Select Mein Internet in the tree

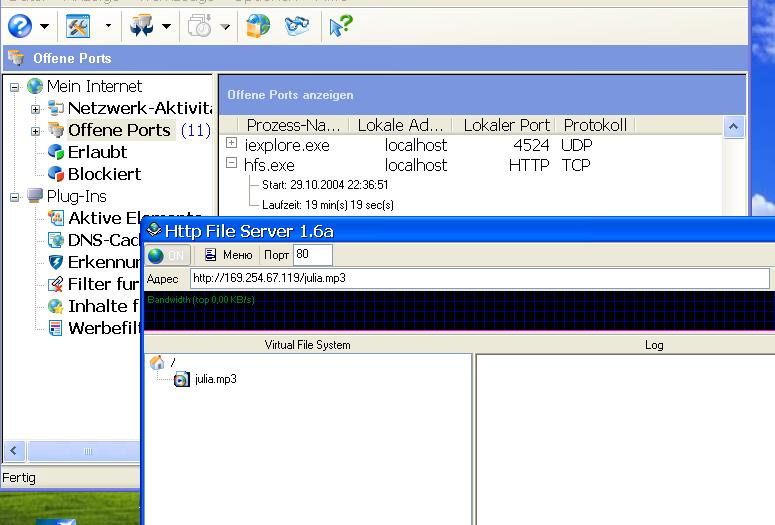[x=94, y=87]
